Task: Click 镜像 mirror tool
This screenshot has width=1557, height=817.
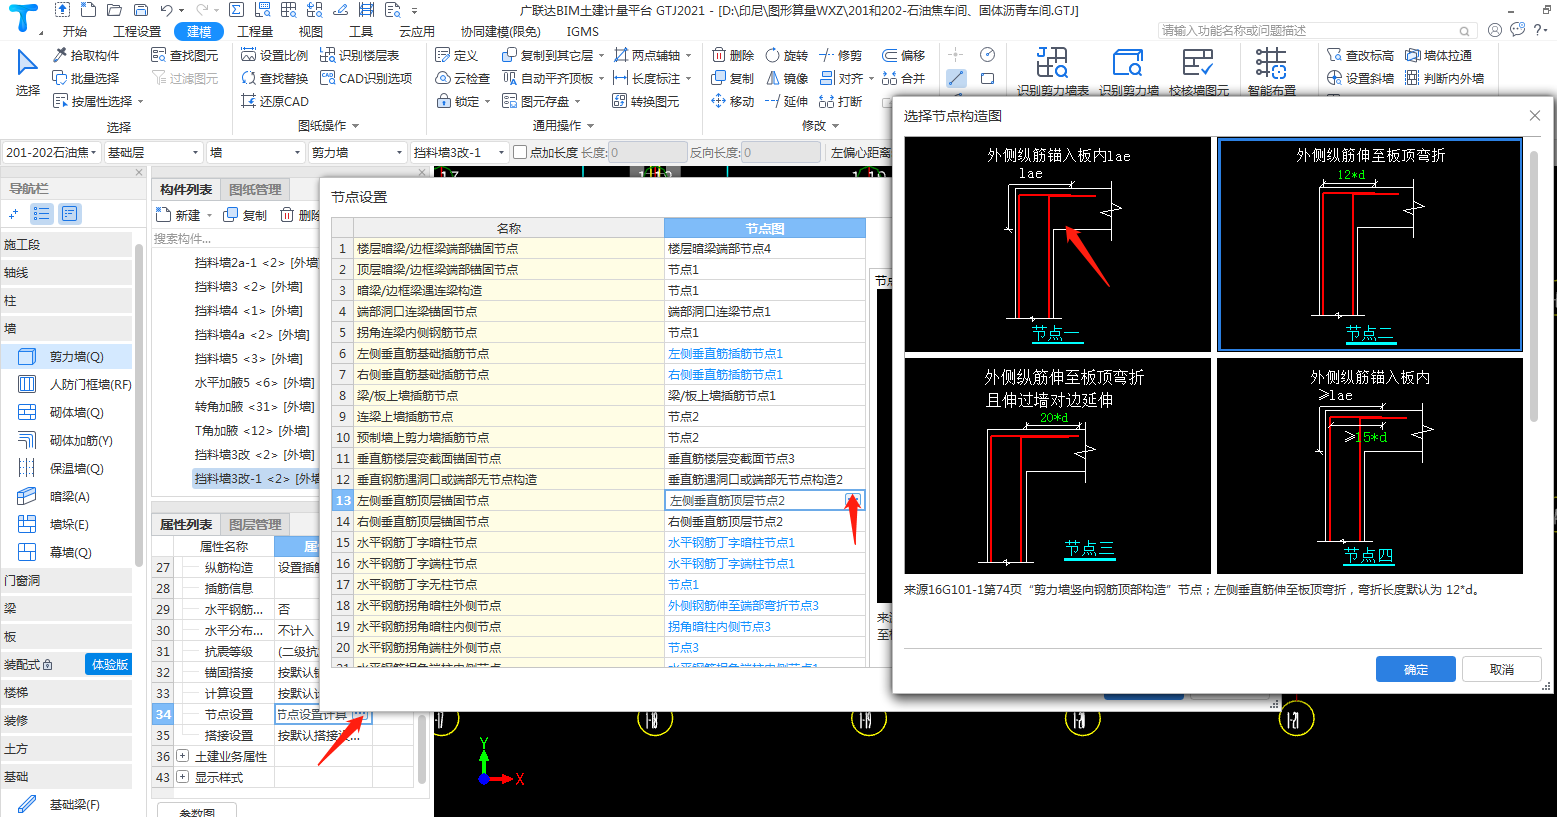Action: [787, 78]
